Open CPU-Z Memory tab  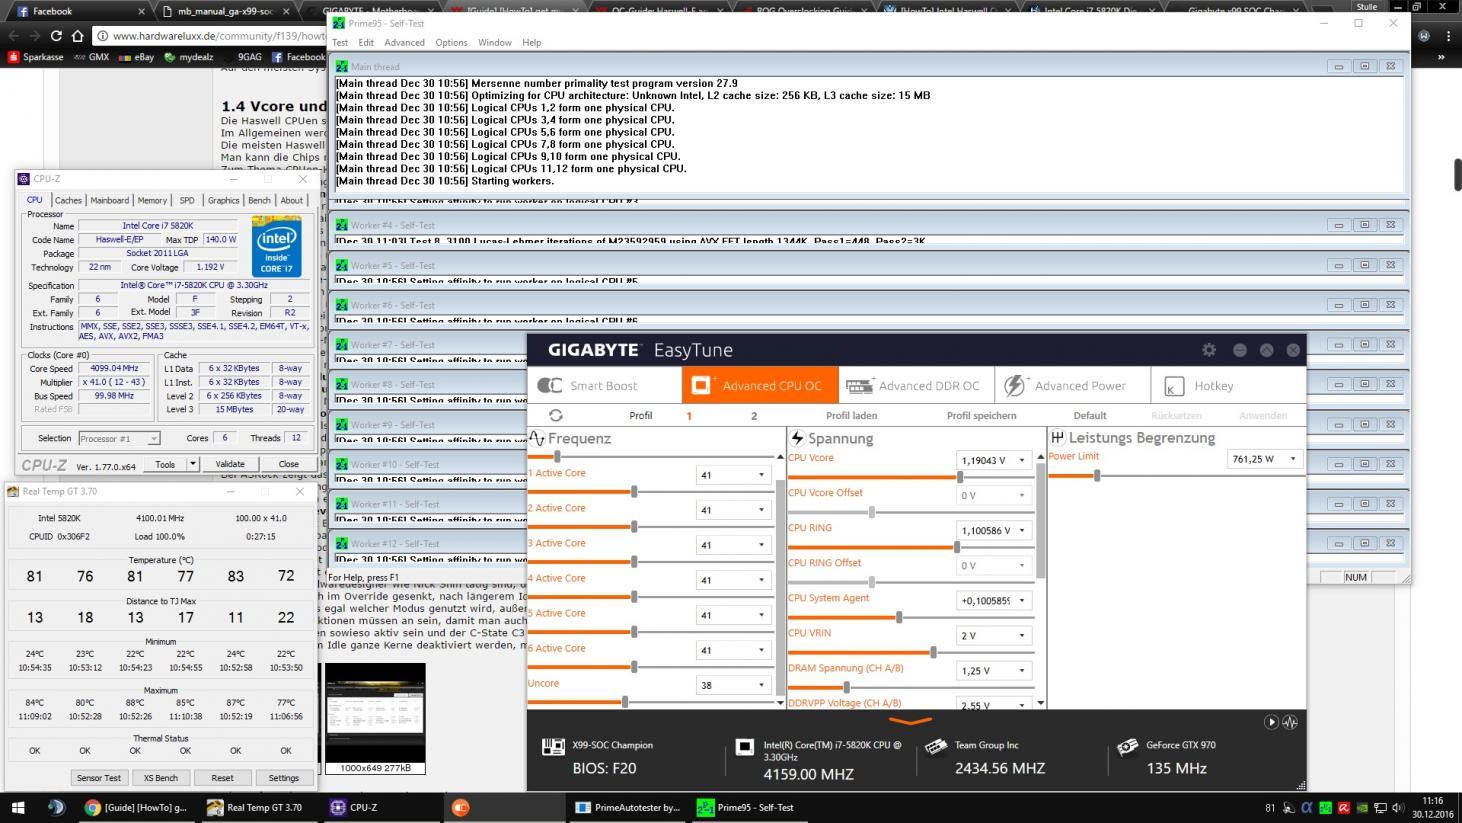(x=152, y=200)
